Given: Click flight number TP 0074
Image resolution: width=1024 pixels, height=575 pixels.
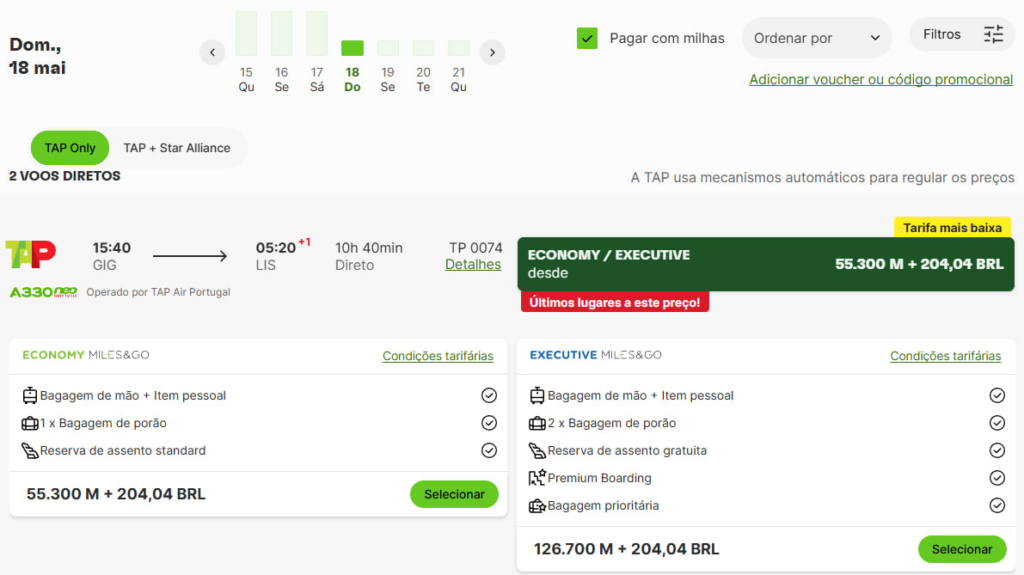Looking at the screenshot, I should [x=475, y=248].
